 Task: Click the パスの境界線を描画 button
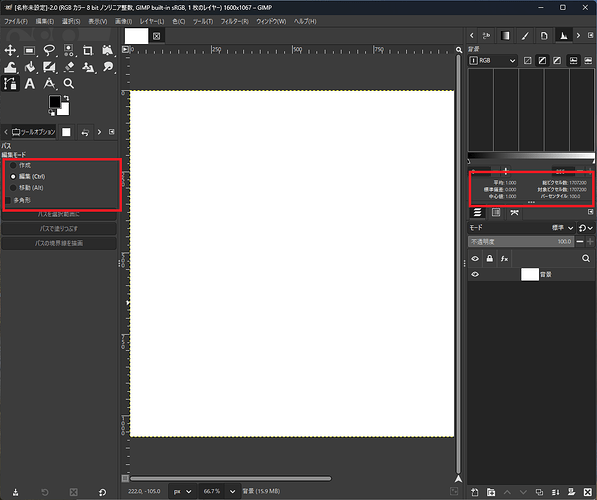pos(59,243)
